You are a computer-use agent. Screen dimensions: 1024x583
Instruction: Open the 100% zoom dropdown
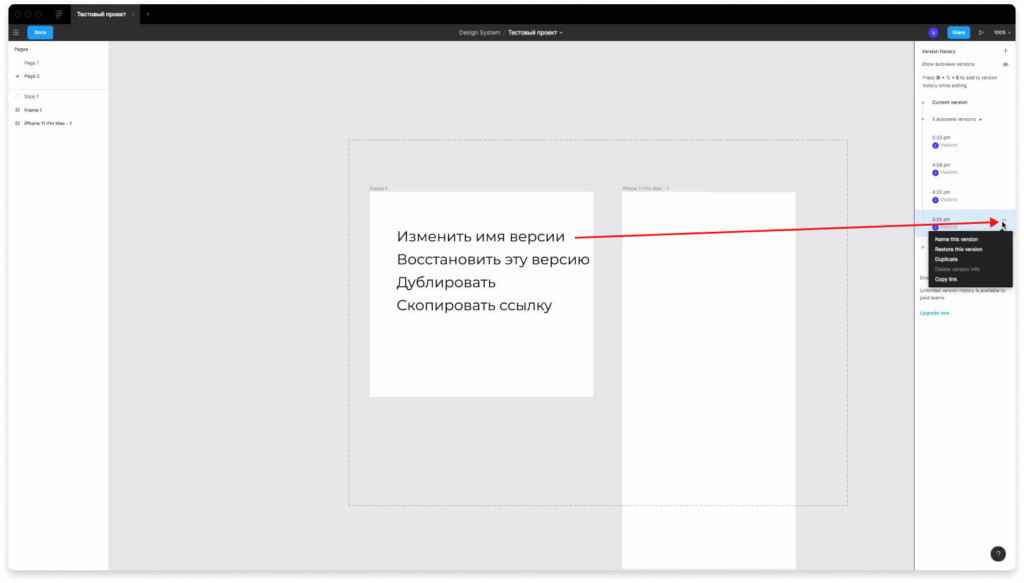(1001, 32)
